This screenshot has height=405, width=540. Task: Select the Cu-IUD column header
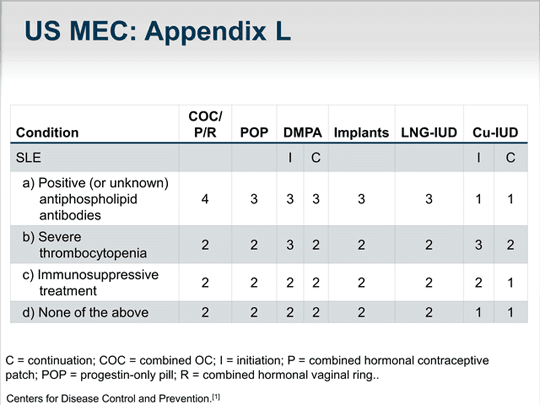(x=495, y=133)
